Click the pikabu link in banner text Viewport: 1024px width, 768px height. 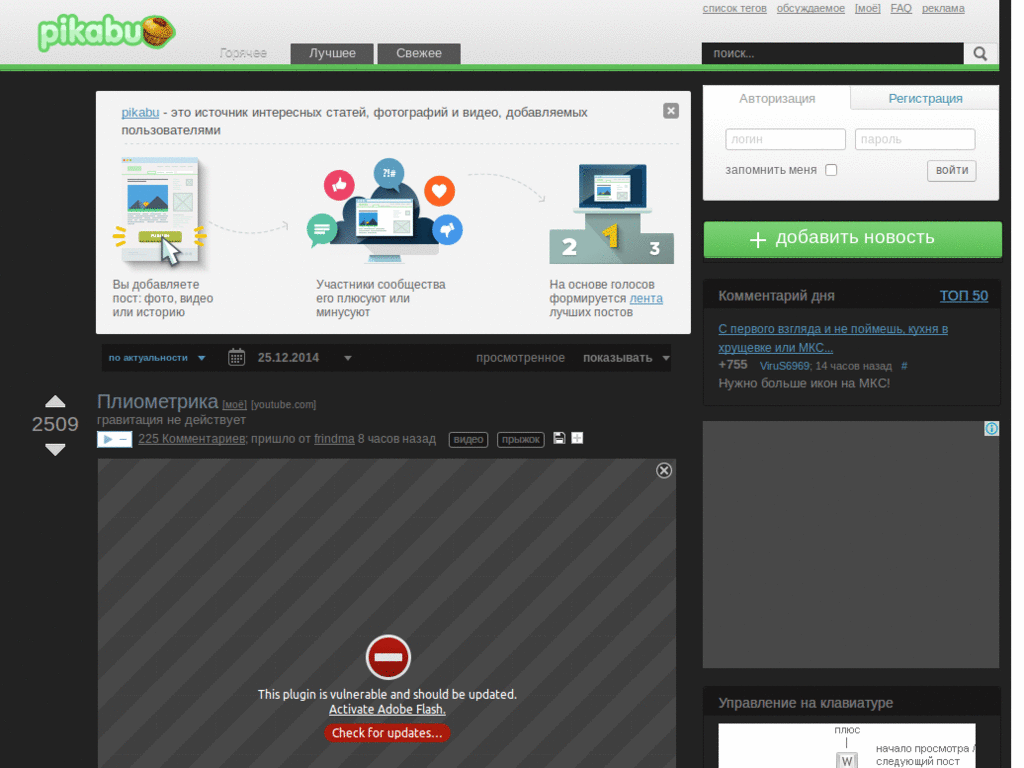pos(140,112)
